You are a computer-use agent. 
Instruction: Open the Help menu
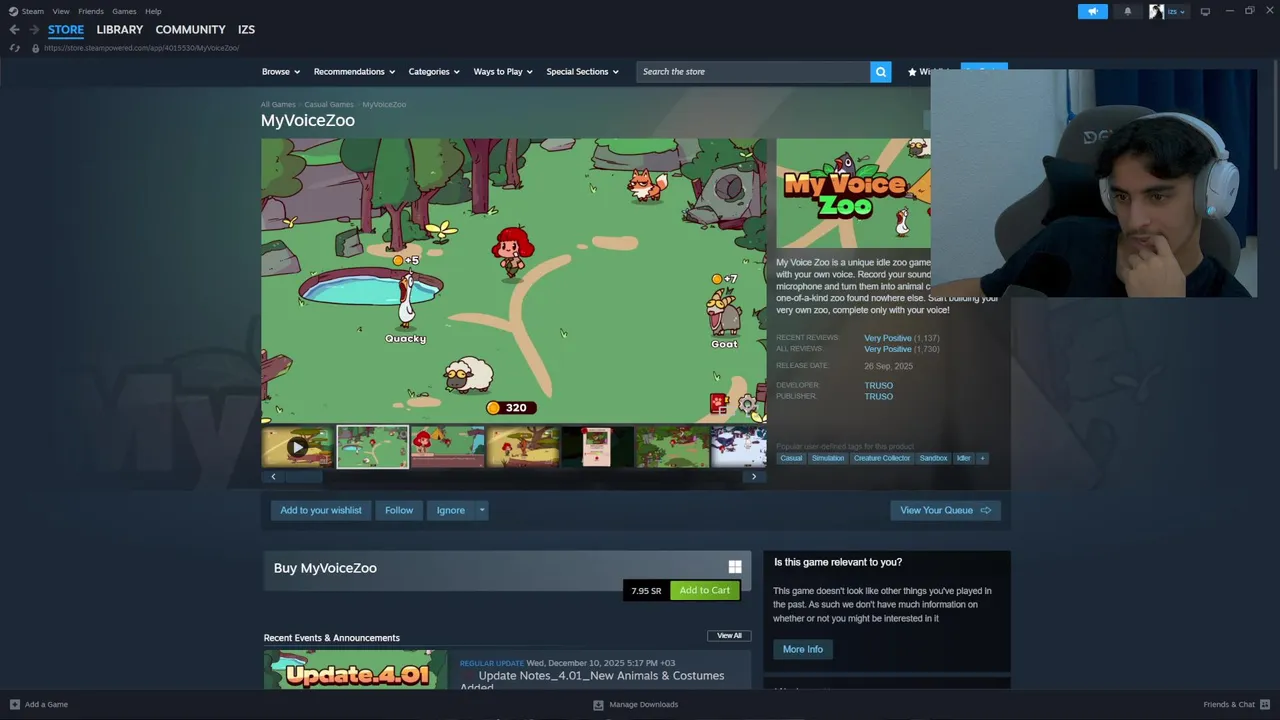pyautogui.click(x=153, y=11)
